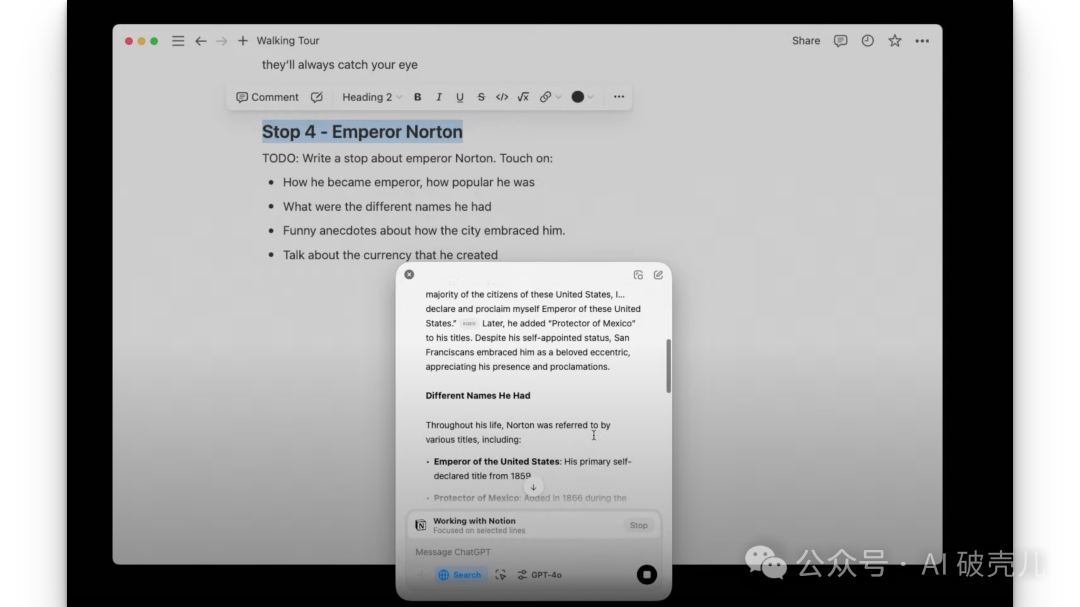Insert equation with square root icon
This screenshot has width=1080, height=607.
coord(523,97)
